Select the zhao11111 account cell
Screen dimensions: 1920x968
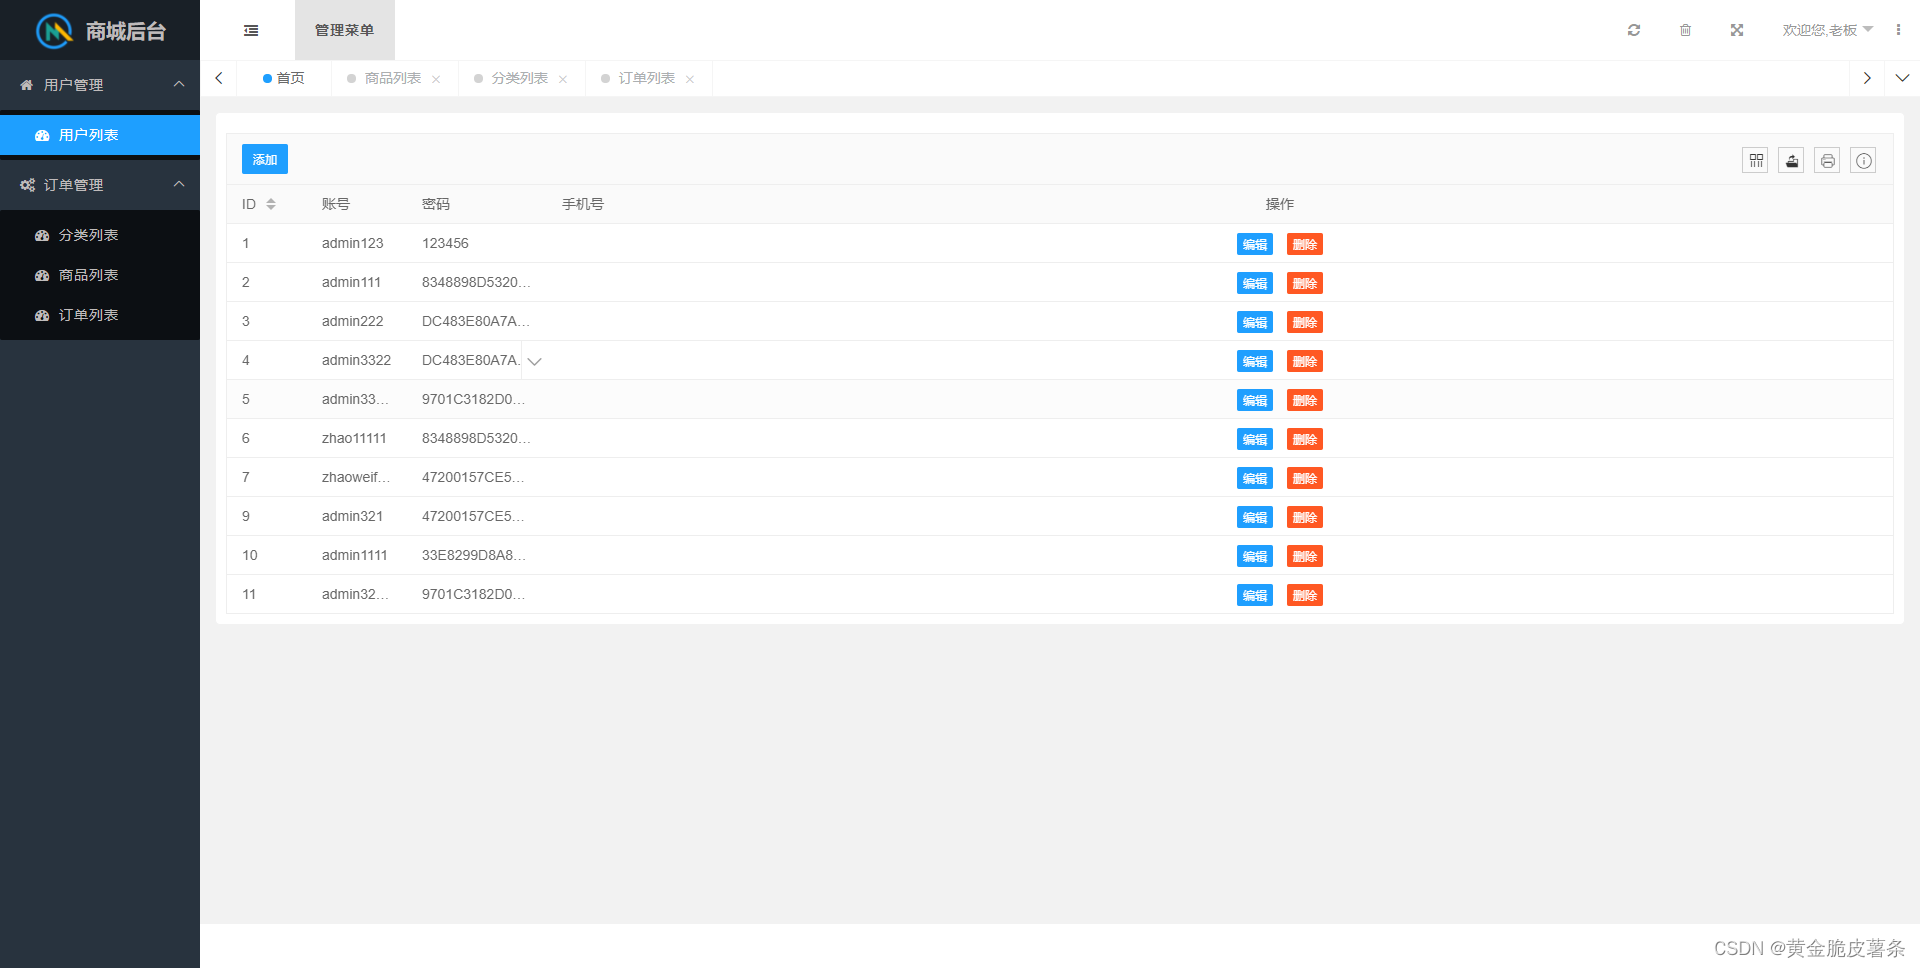point(354,438)
